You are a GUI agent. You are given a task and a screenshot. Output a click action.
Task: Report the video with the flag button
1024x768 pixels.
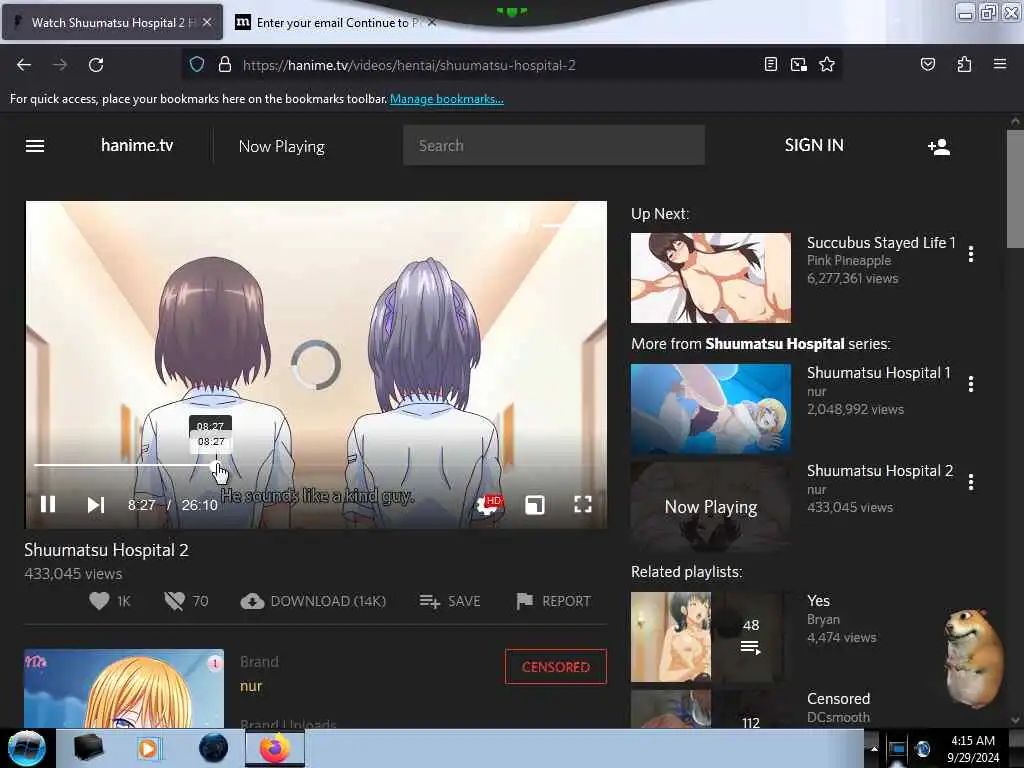click(553, 601)
